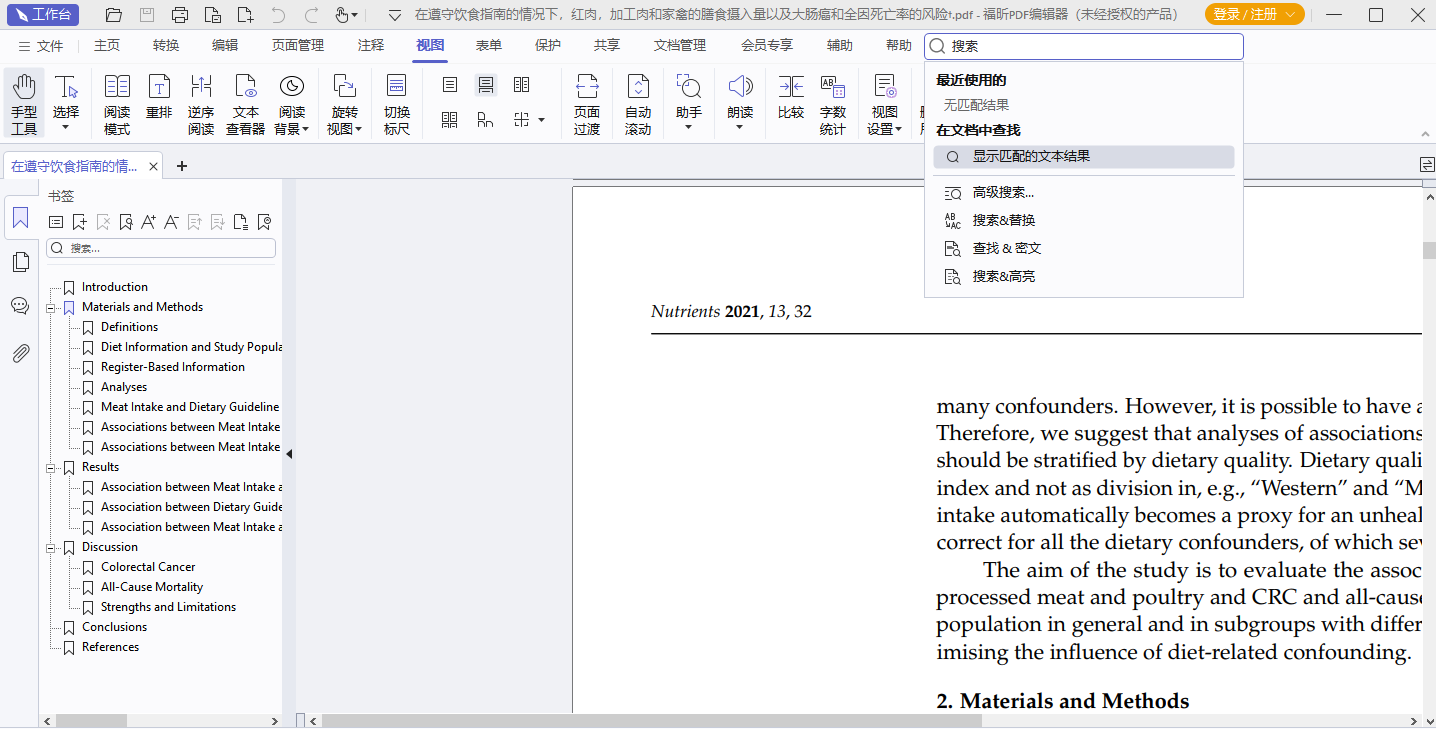Open the bookmarks side panel
The width and height of the screenshot is (1436, 729).
(20, 218)
